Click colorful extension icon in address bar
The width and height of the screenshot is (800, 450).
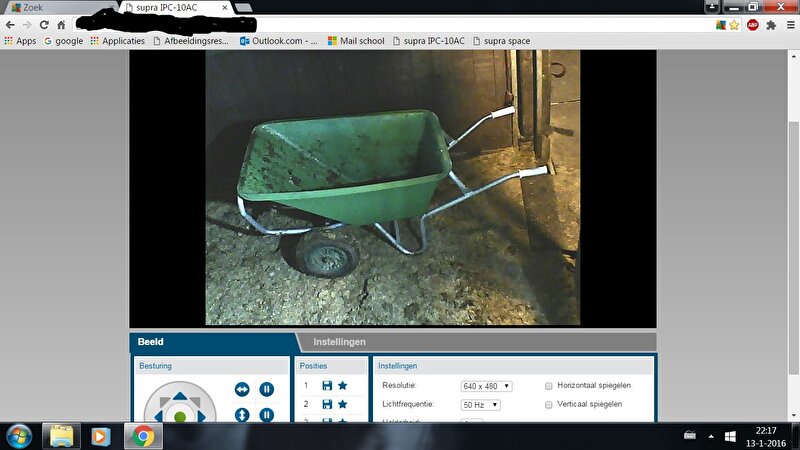721,25
